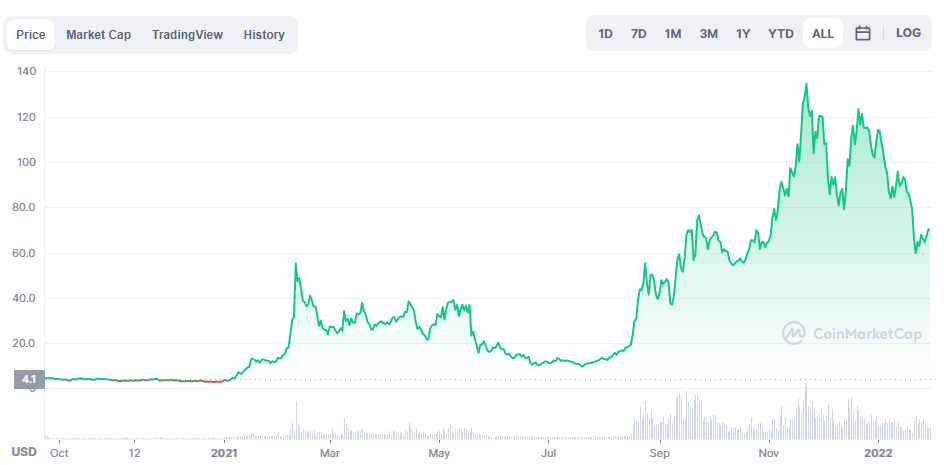Open the History tab
The width and height of the screenshot is (944, 465).
[264, 35]
